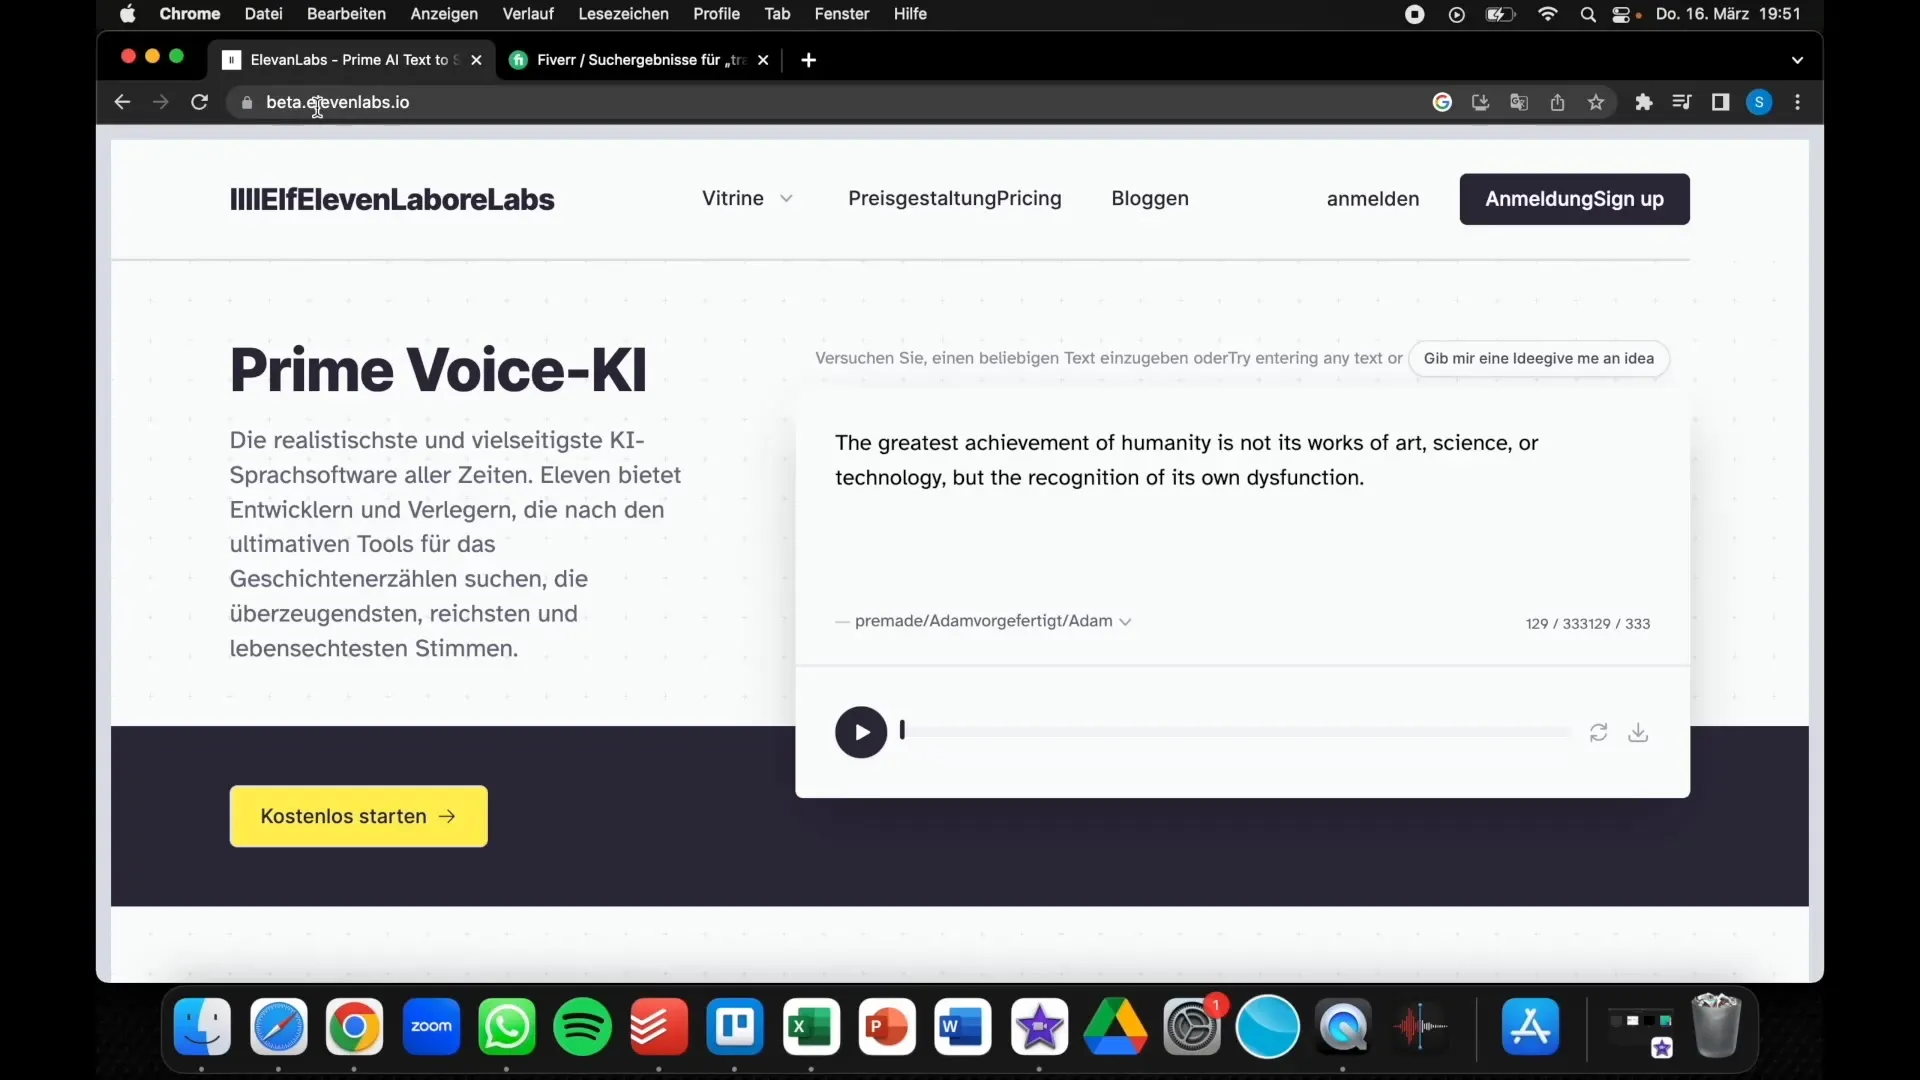Open the media control icon in toolbar
The image size is (1920, 1080).
coord(1682,102)
